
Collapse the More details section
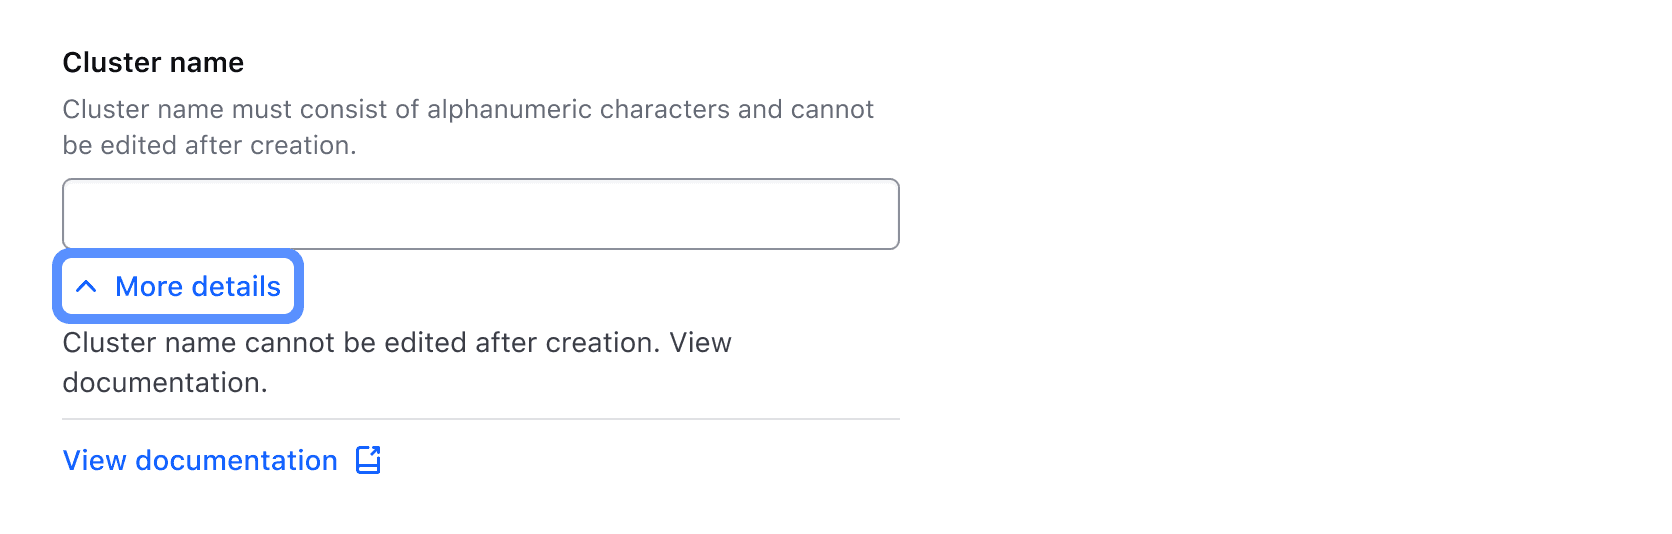[x=178, y=287]
